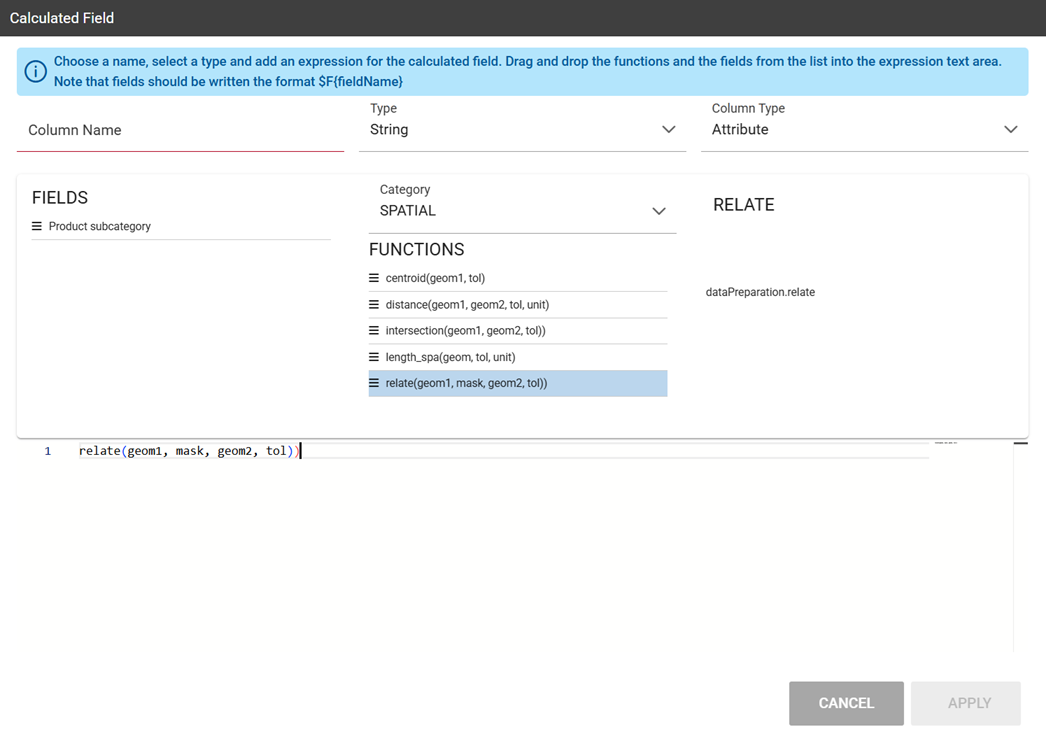Click the chevron of the Category dropdown
Screen dimensions: 1046x734
(658, 211)
